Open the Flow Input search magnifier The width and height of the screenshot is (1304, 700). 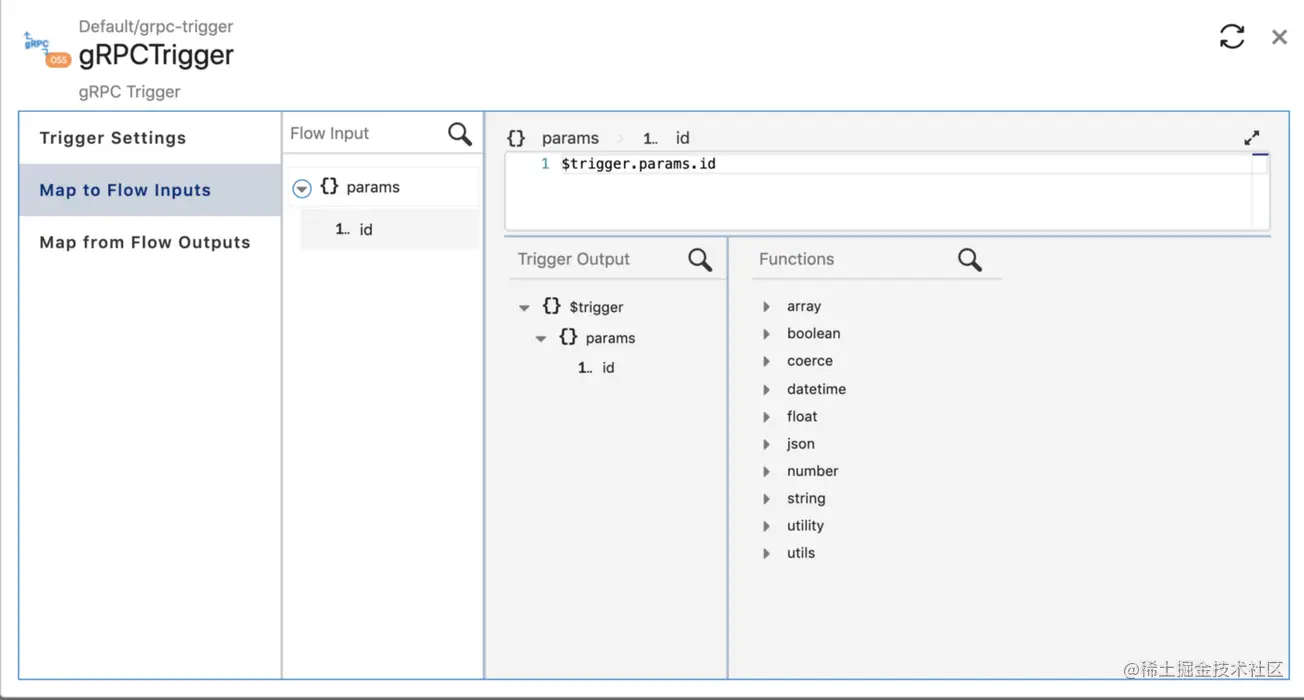click(x=460, y=134)
